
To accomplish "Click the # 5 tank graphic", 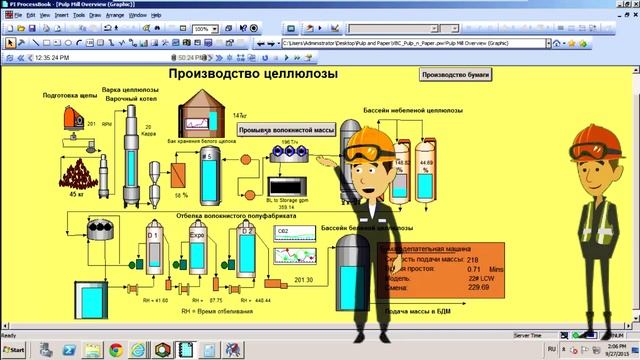I will [x=210, y=176].
